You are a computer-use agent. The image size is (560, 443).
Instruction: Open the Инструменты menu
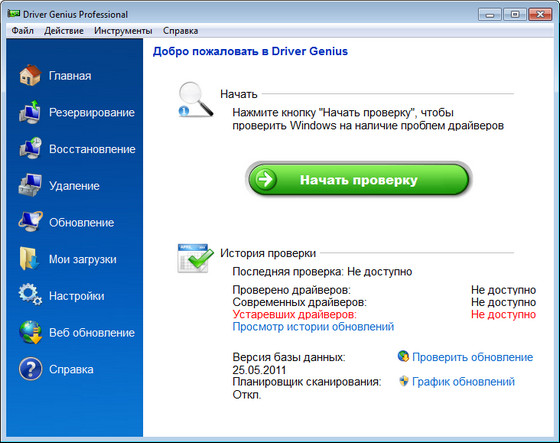coord(123,31)
